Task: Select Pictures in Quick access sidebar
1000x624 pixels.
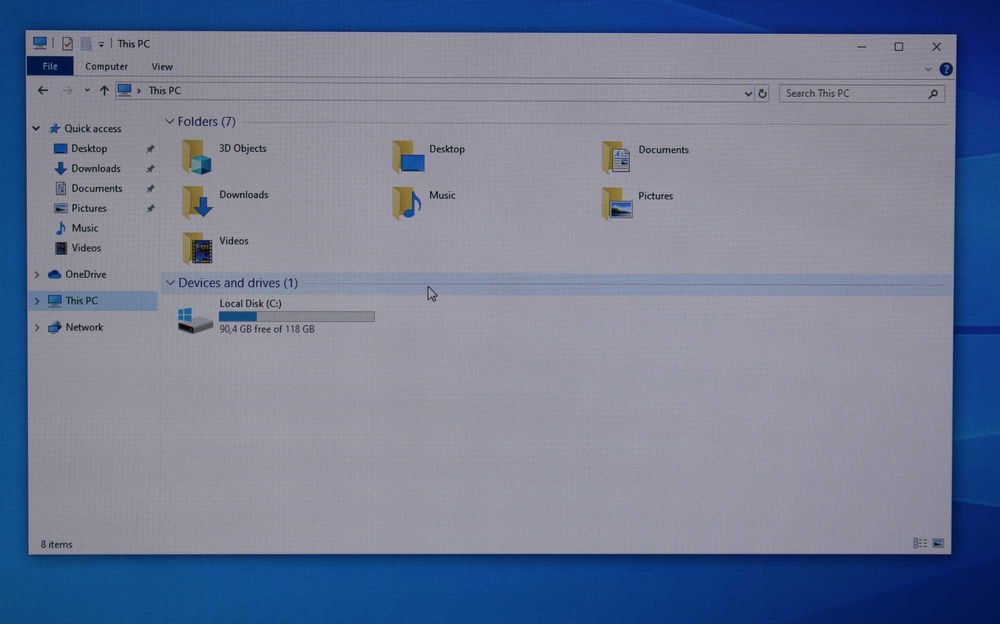Action: (89, 208)
